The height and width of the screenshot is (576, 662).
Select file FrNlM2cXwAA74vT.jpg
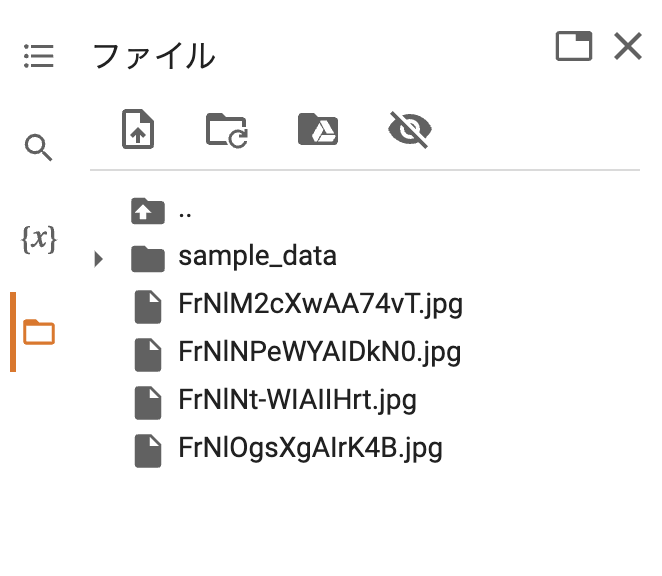tap(320, 304)
